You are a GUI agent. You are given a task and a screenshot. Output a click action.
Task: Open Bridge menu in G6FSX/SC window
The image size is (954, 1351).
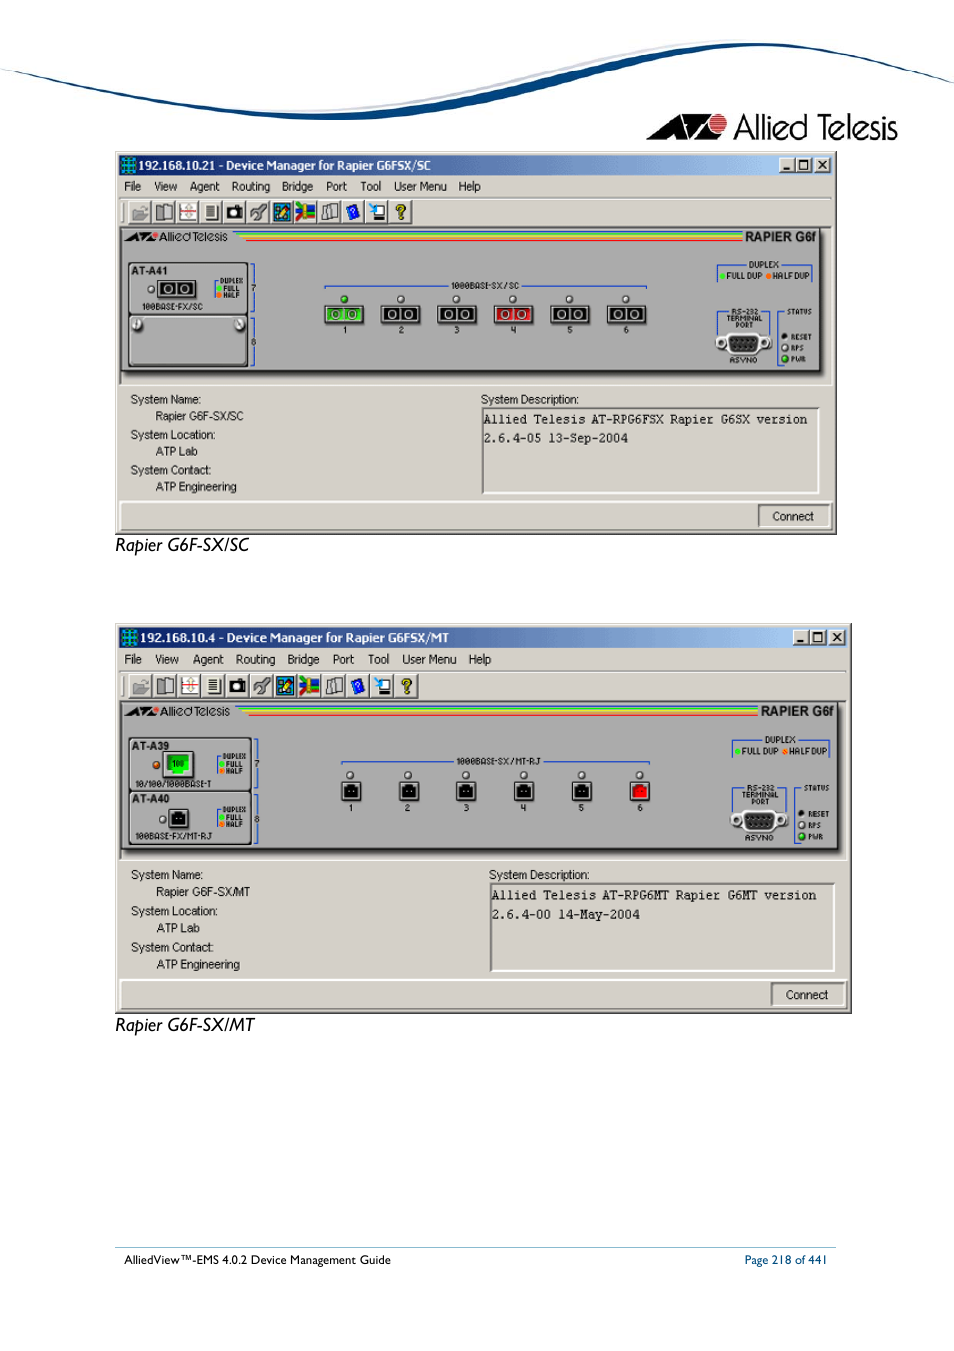(297, 186)
